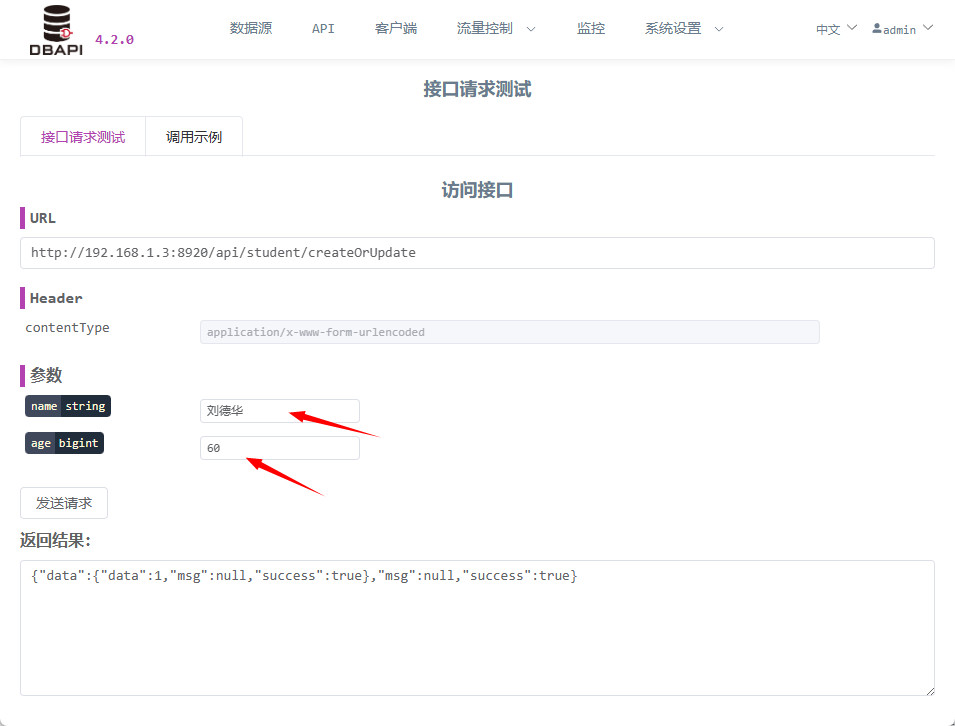
Task: Click the textarea resize handle
Action: point(930,691)
